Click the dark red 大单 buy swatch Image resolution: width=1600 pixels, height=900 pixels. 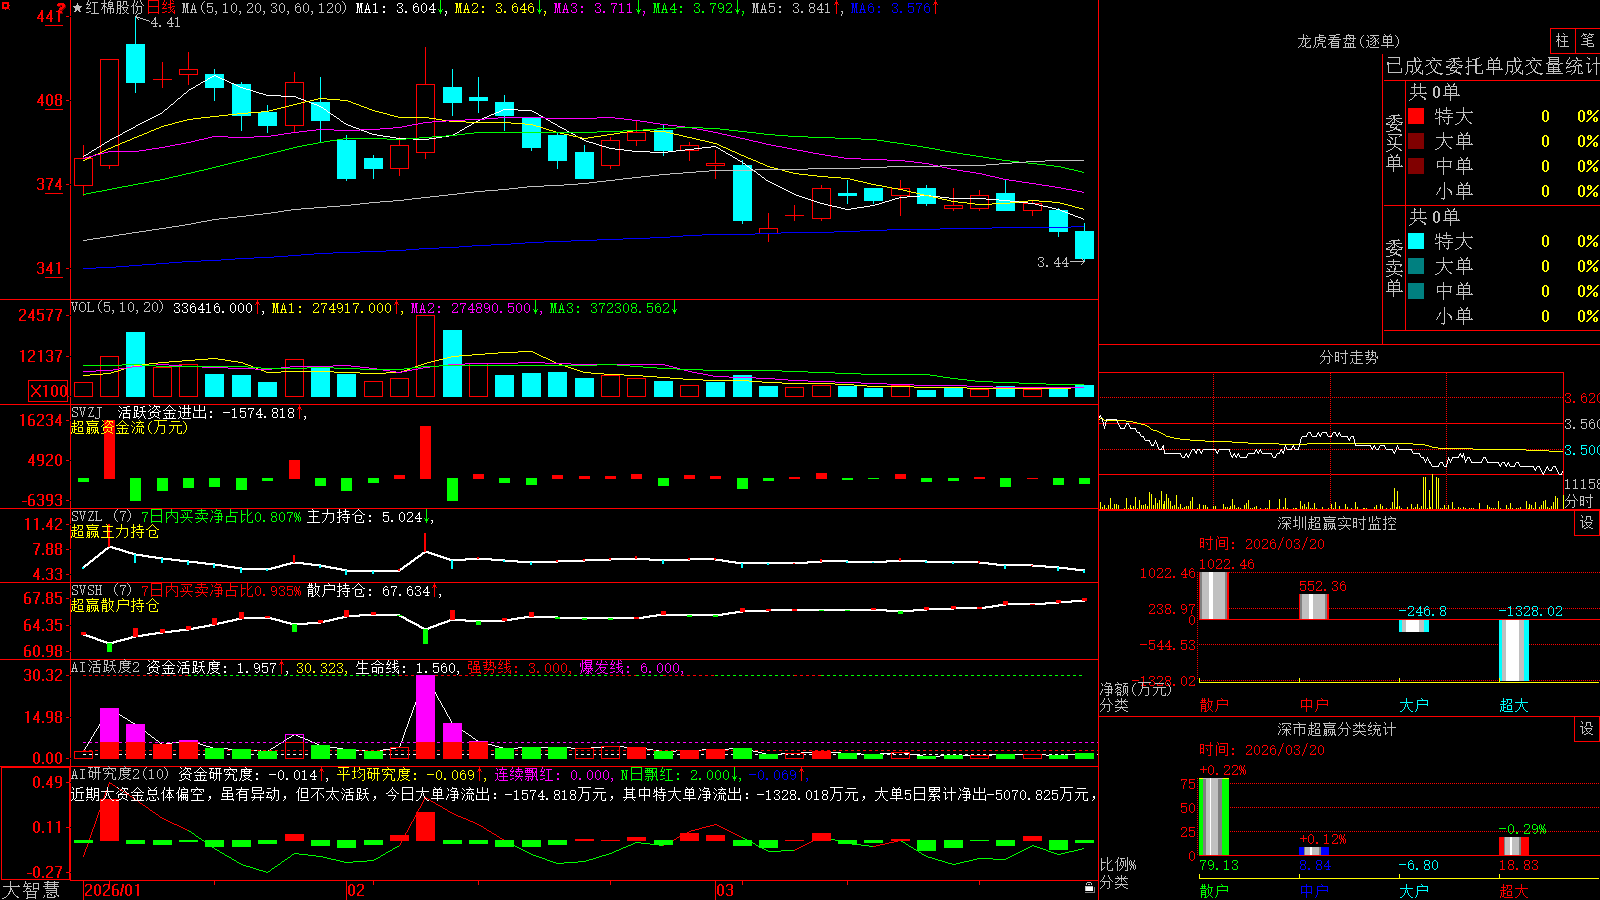pyautogui.click(x=1416, y=141)
